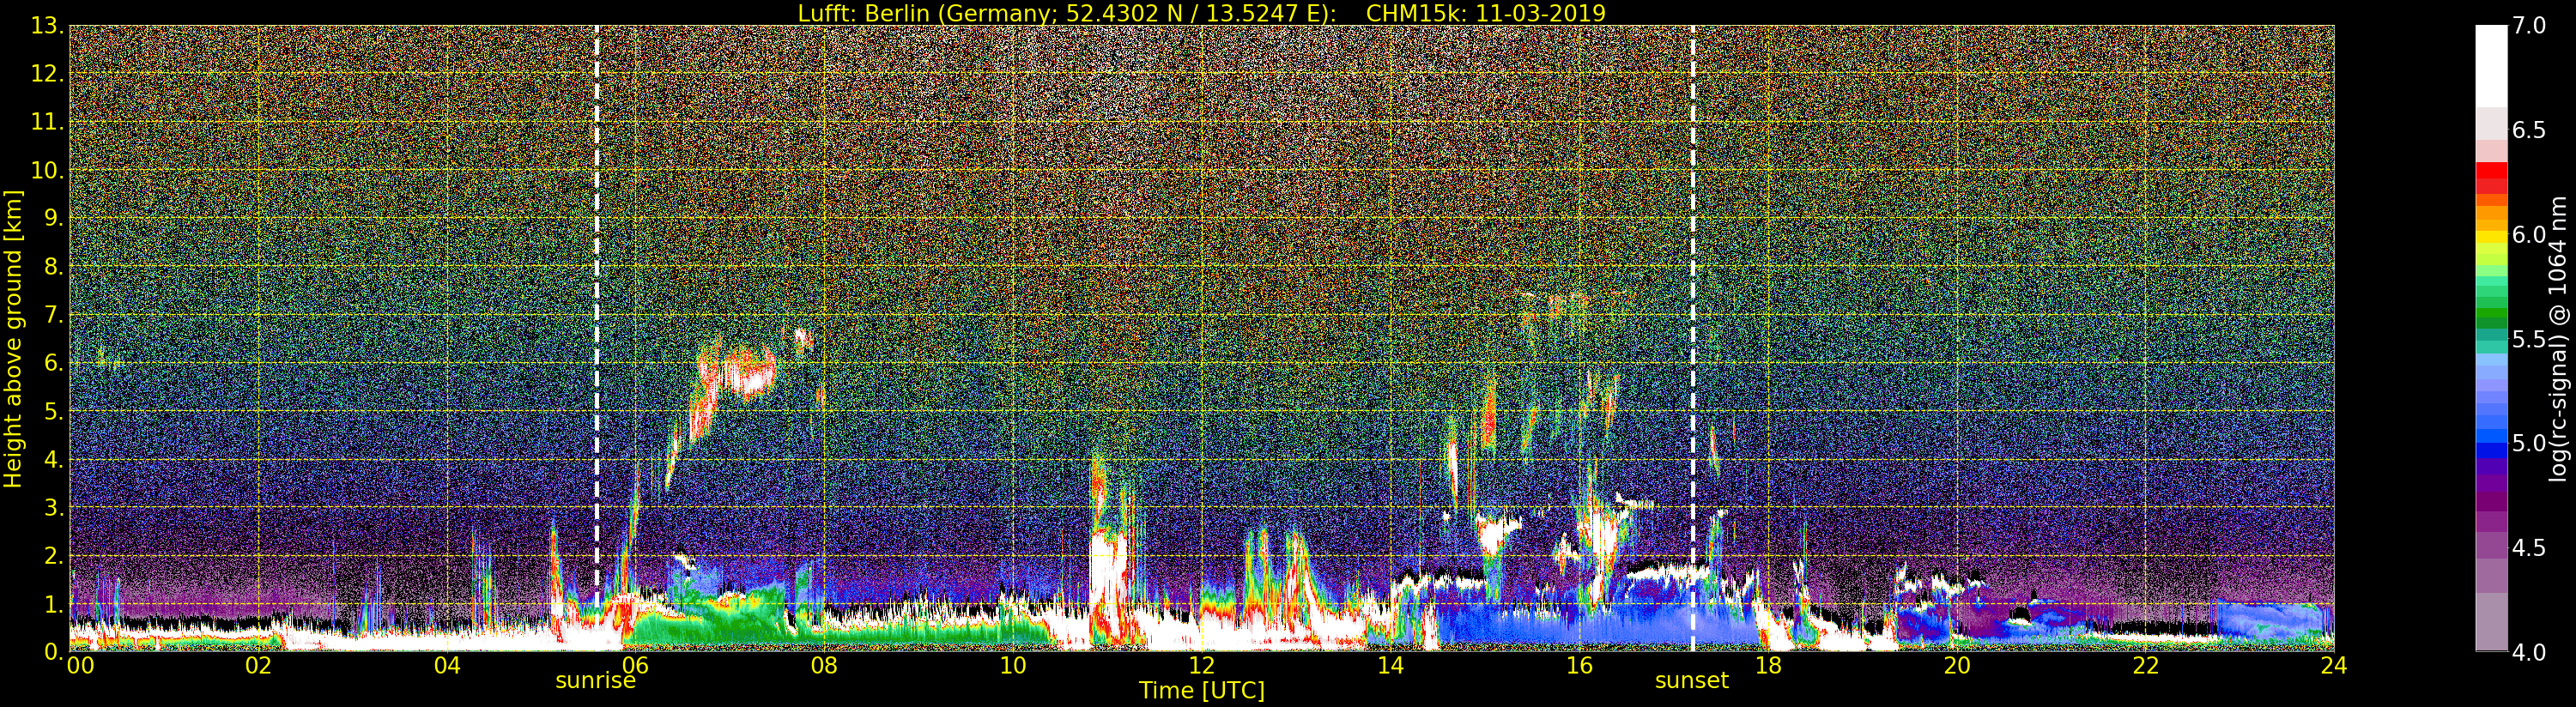Click the '06' tick on the time axis
This screenshot has height=707, width=2576.
[x=636, y=665]
